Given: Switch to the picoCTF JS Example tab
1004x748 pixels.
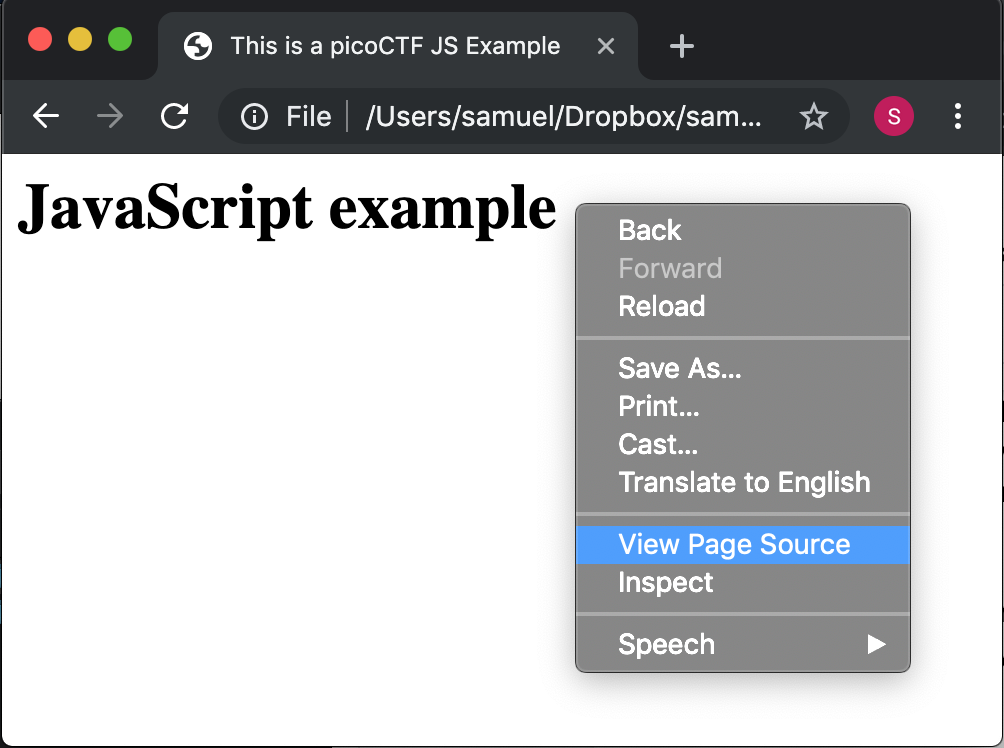Looking at the screenshot, I should tap(395, 46).
